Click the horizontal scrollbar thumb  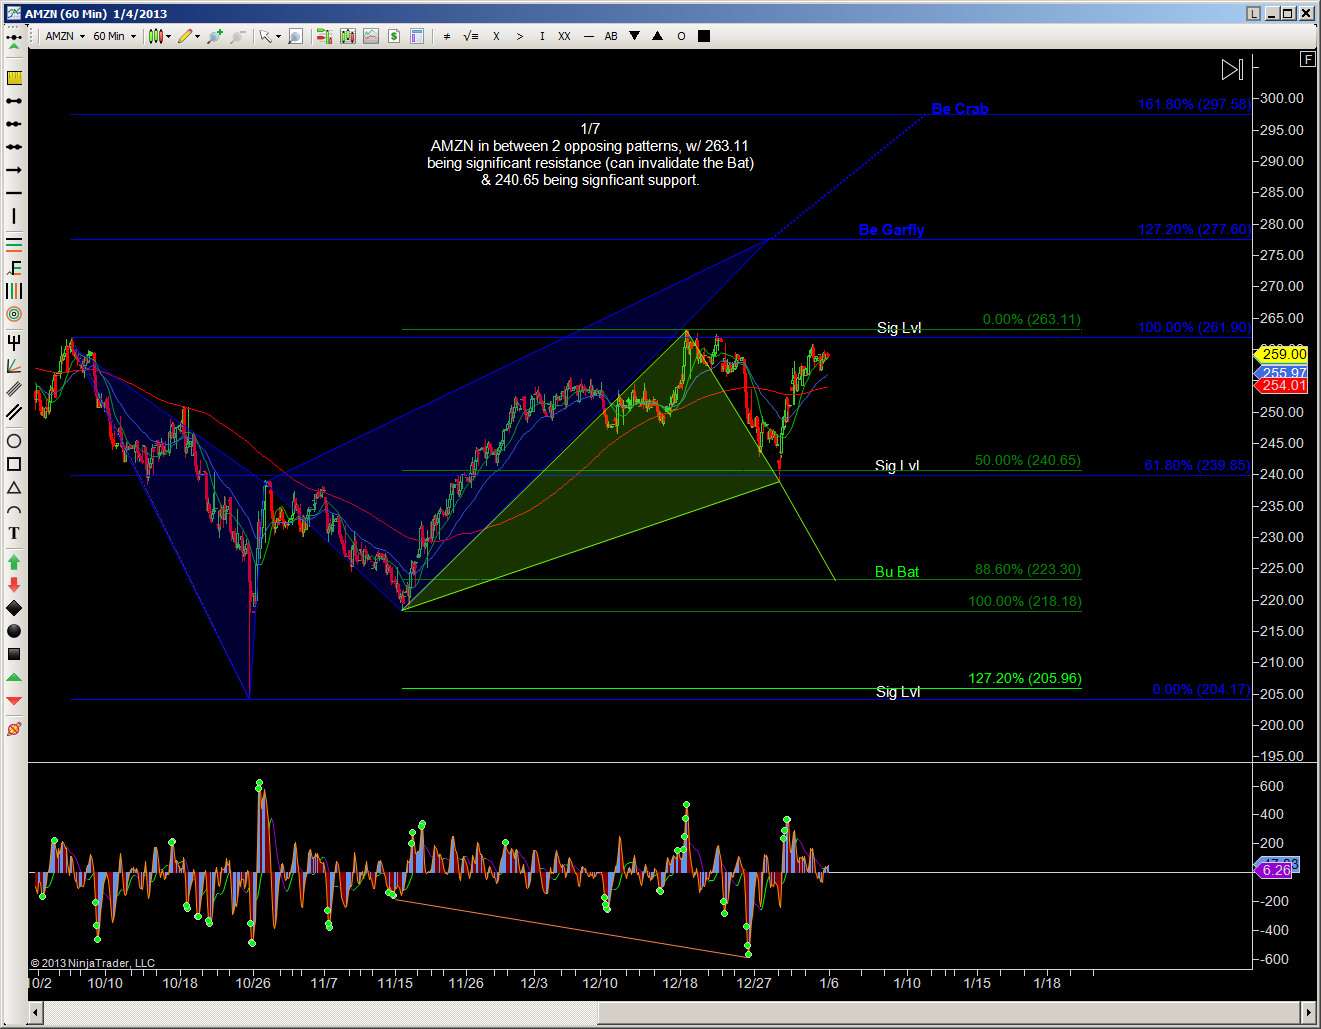point(320,1013)
